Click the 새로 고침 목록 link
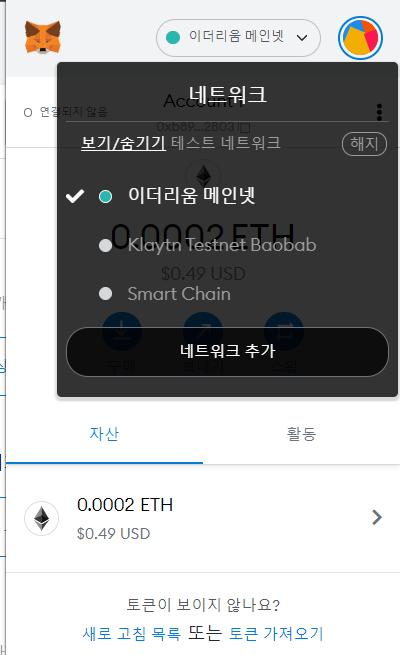The image size is (400, 655). pyautogui.click(x=132, y=634)
